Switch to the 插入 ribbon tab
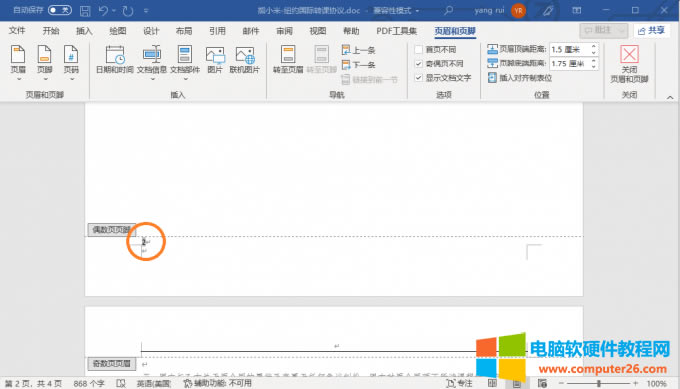 pos(84,31)
